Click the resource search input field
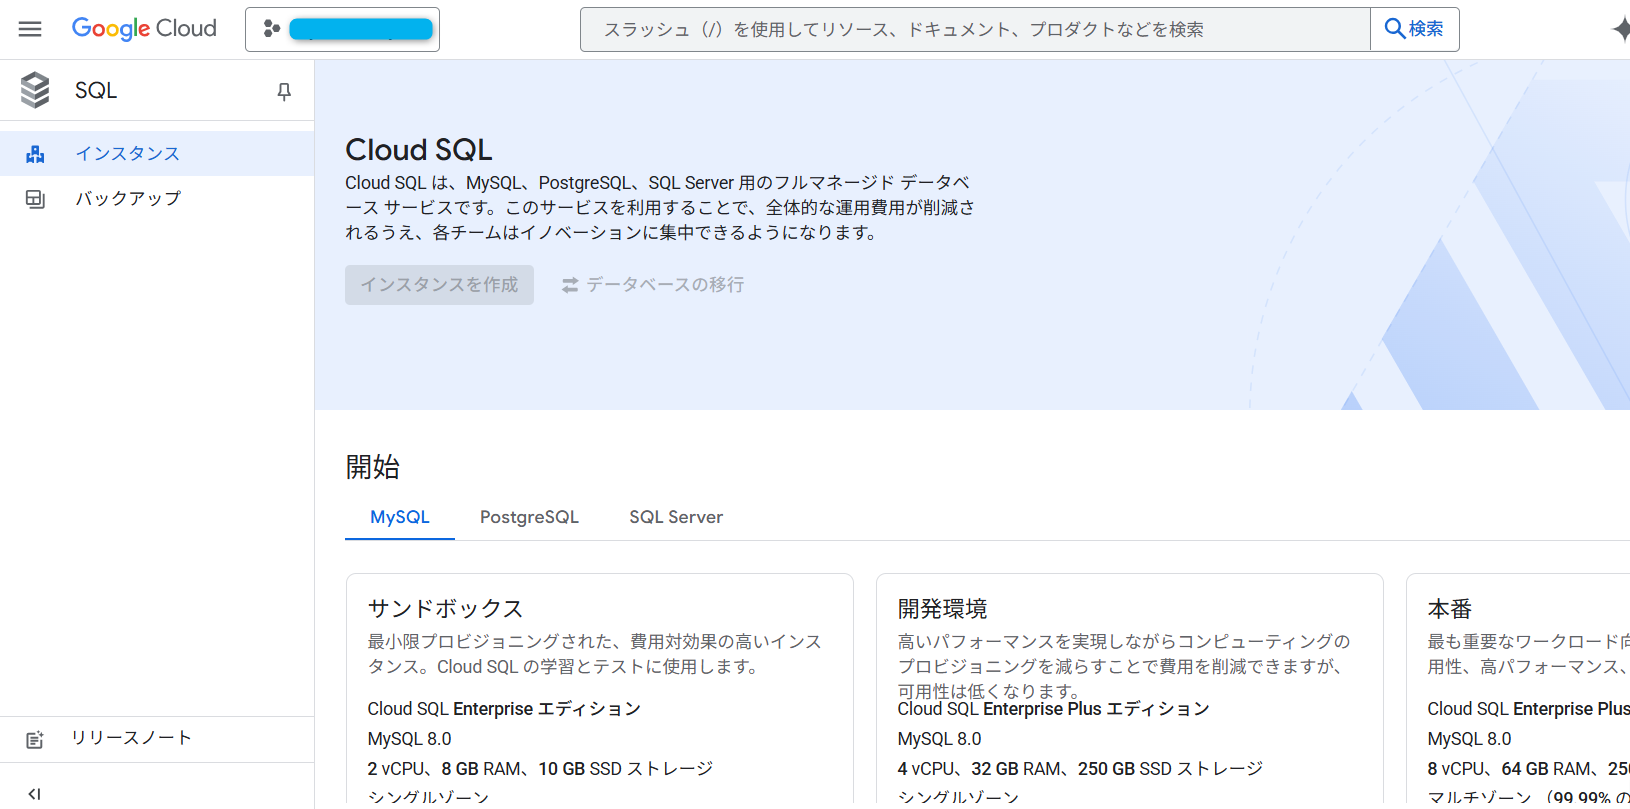This screenshot has height=809, width=1630. pyautogui.click(x=975, y=29)
